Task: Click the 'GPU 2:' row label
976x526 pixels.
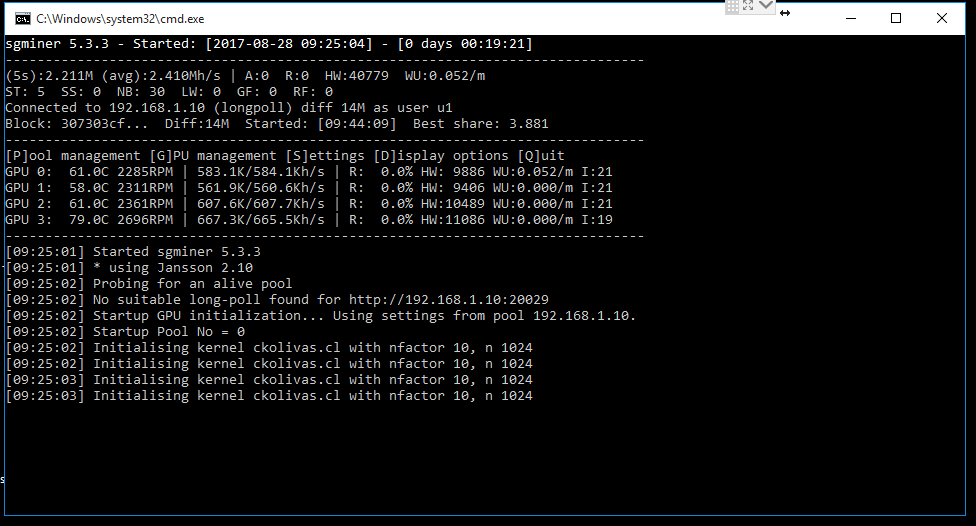Action: point(29,204)
